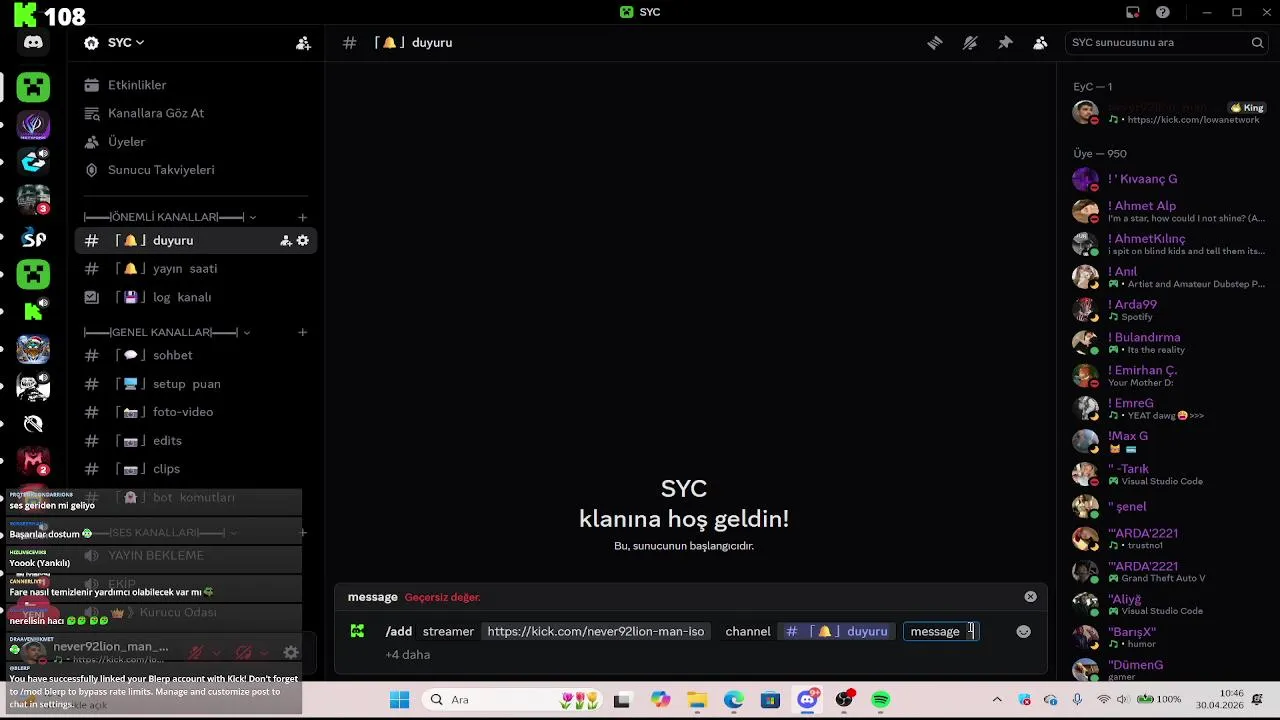The image size is (1280, 720).
Task: Add channel to ÖNEMLİ KANALLAR category
Action: (x=303, y=217)
